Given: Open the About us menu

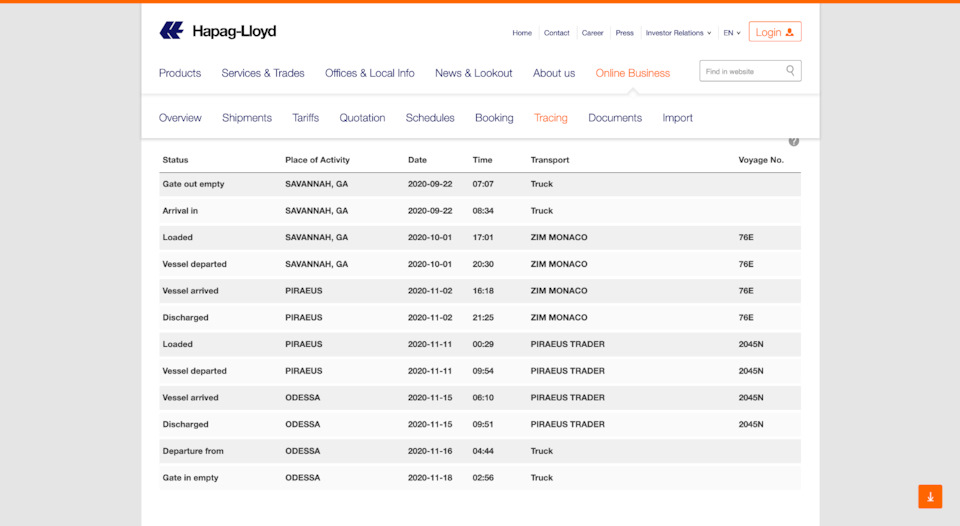Looking at the screenshot, I should click(554, 73).
